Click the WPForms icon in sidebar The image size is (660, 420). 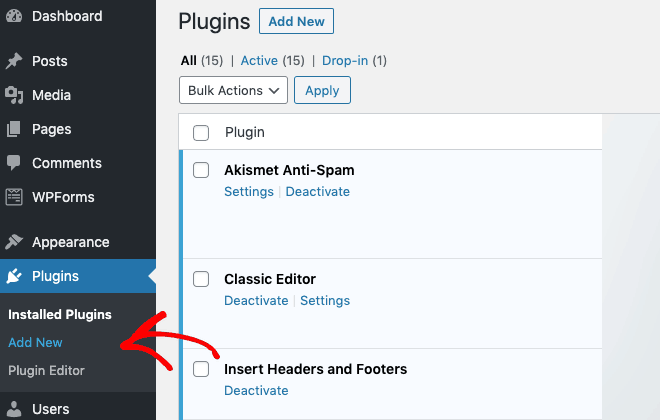click(14, 197)
